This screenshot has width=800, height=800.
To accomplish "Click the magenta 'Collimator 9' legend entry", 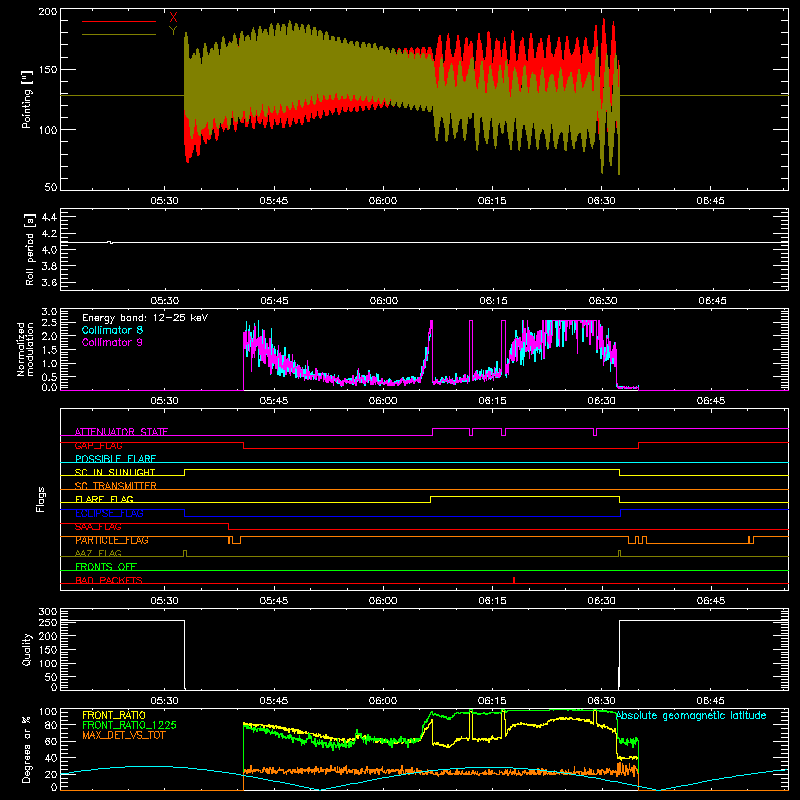I will (112, 342).
